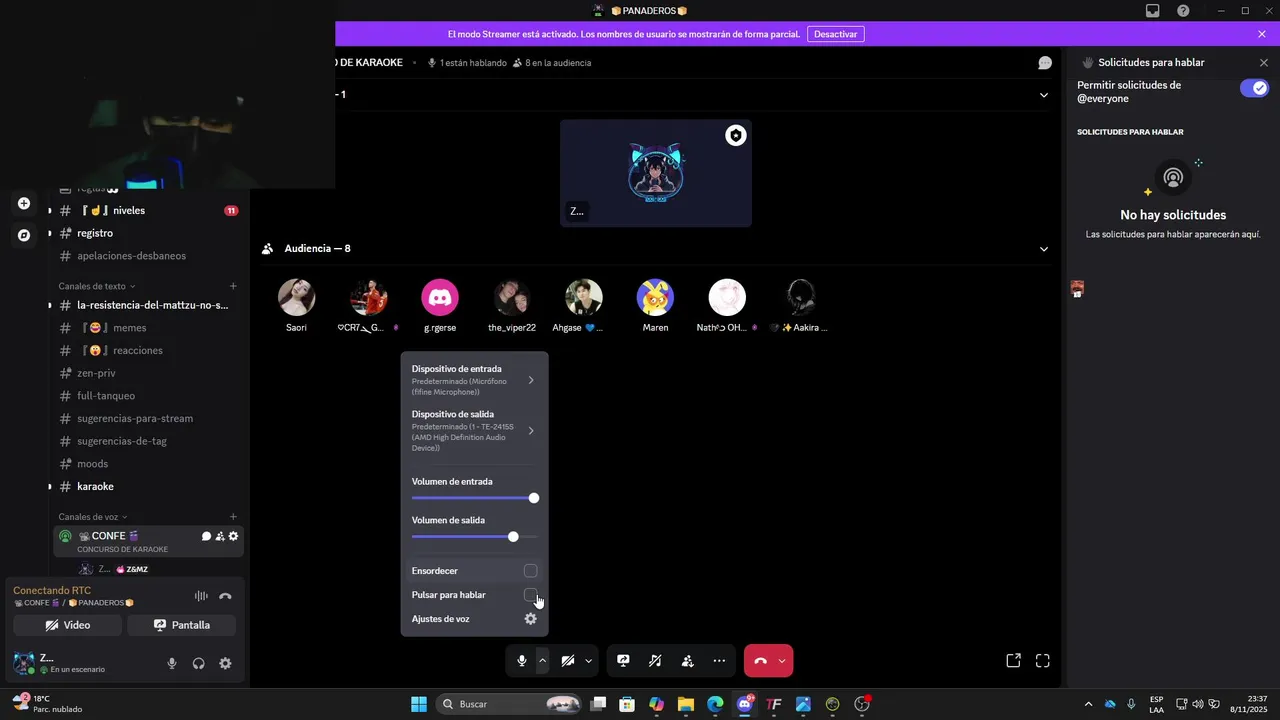The height and width of the screenshot is (720, 1280).
Task: Open the niveles channel
Action: click(x=148, y=211)
